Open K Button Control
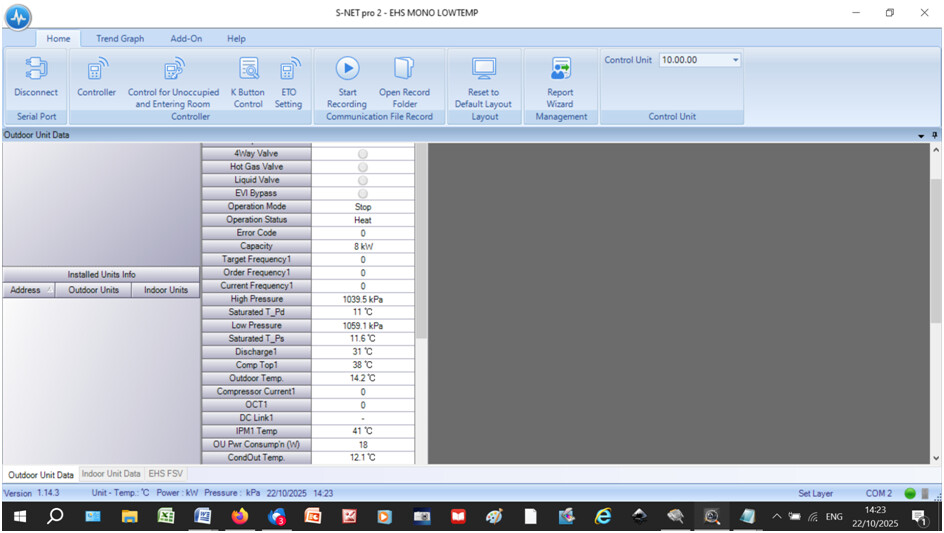This screenshot has width=944, height=533. [248, 69]
